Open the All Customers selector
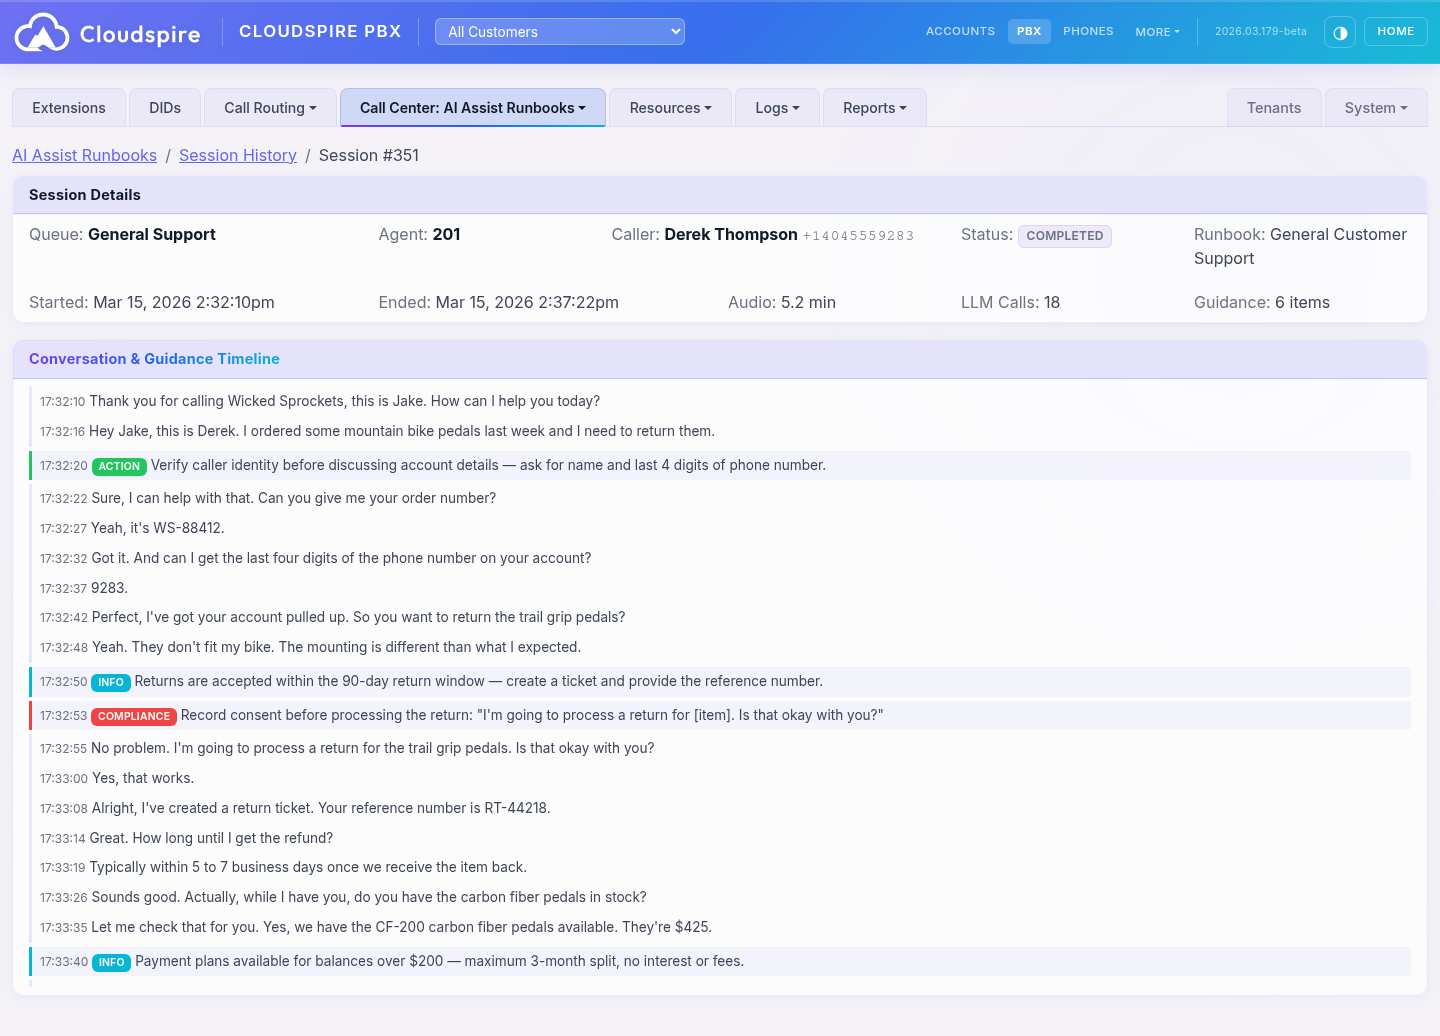This screenshot has height=1036, width=1440. 559,31
